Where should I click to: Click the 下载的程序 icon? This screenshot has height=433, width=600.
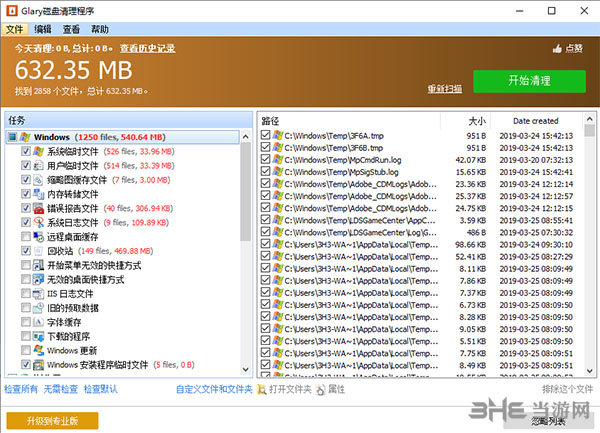pyautogui.click(x=38, y=336)
